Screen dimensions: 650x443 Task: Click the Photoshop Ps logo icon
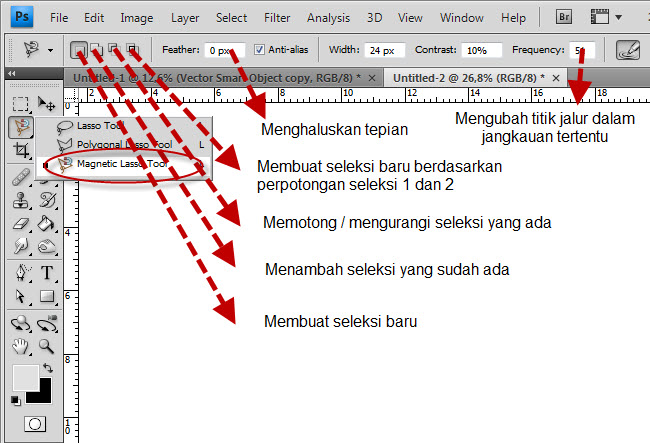tap(22, 17)
